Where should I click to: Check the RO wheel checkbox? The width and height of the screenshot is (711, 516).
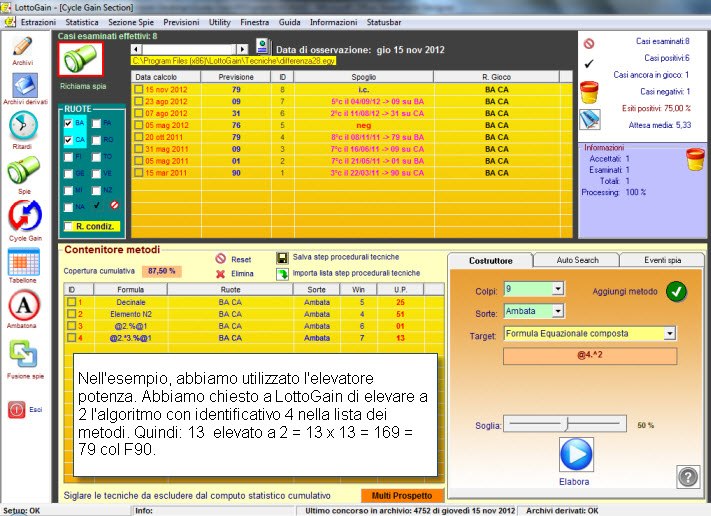coord(96,140)
